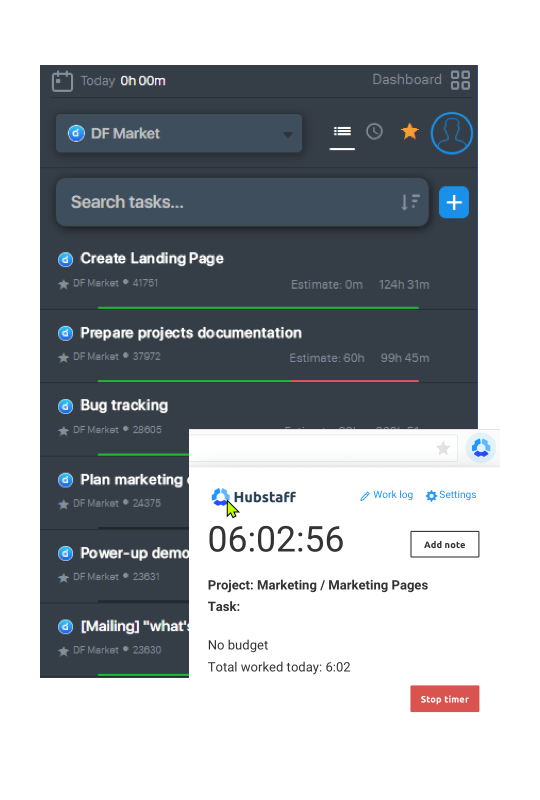Select the Bug tracking task

pos(124,405)
